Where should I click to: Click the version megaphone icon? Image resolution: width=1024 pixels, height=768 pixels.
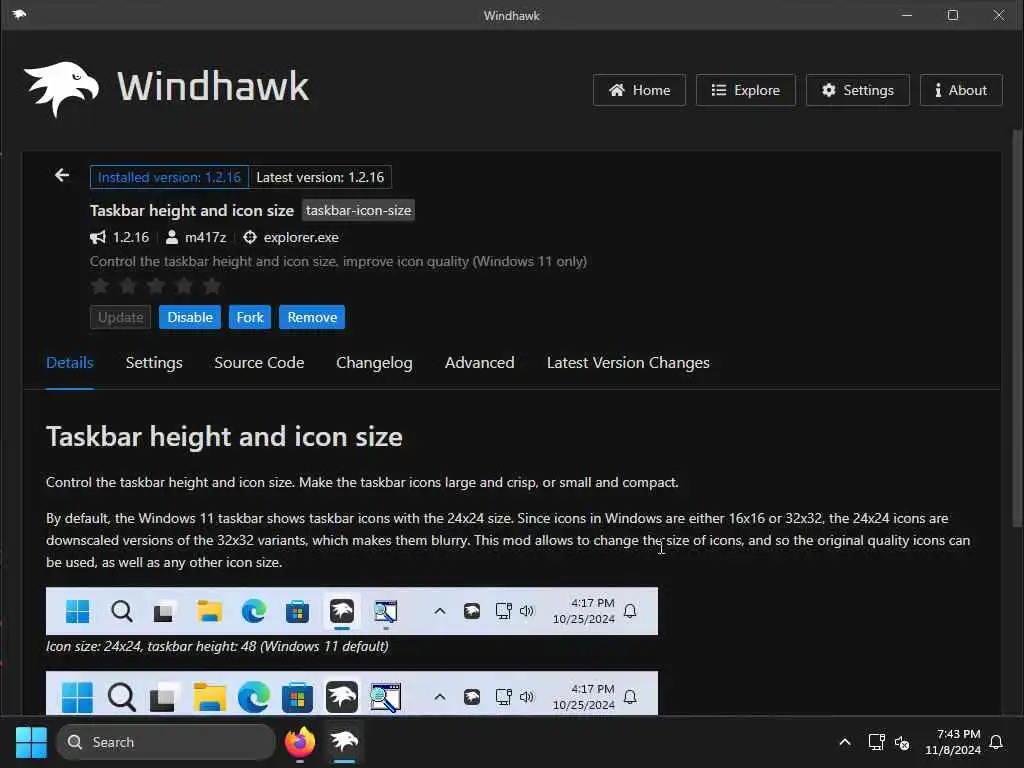[x=98, y=237]
